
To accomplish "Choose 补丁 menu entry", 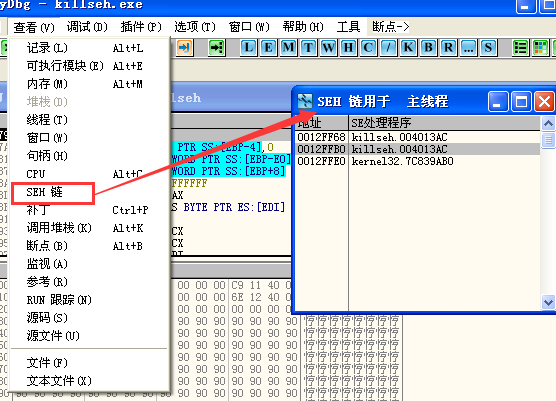I will click(x=89, y=210).
